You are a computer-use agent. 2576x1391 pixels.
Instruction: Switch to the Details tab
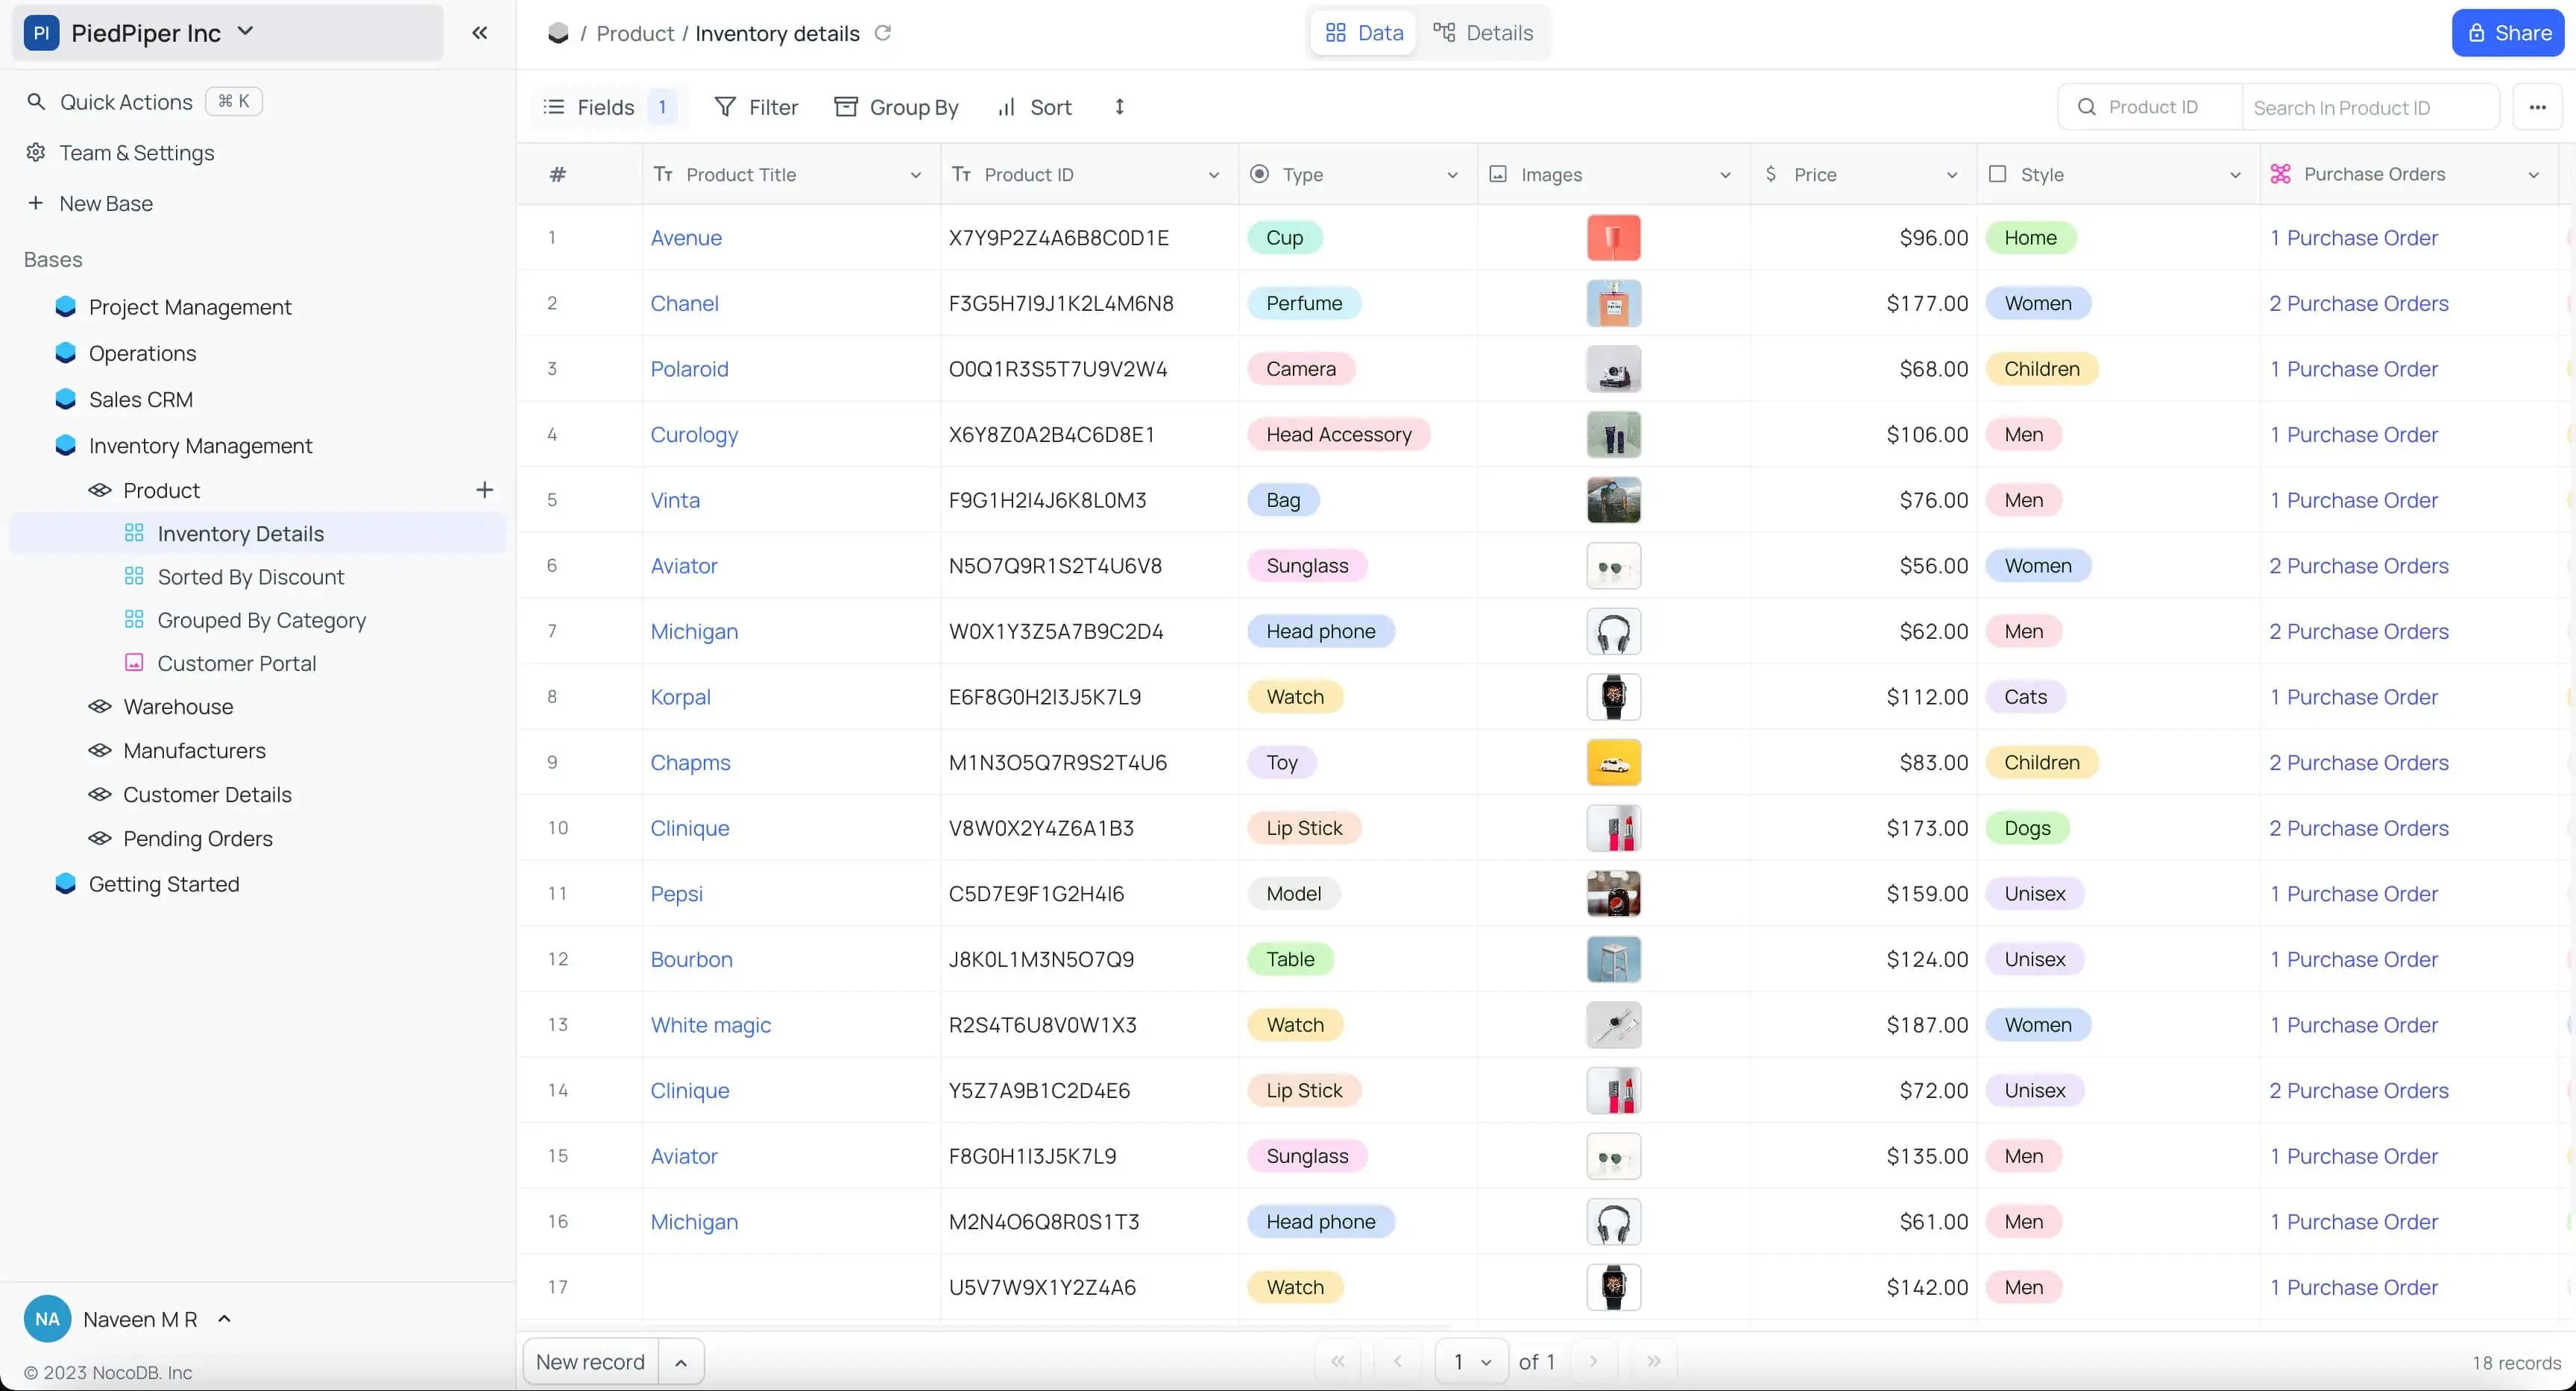(x=1483, y=33)
